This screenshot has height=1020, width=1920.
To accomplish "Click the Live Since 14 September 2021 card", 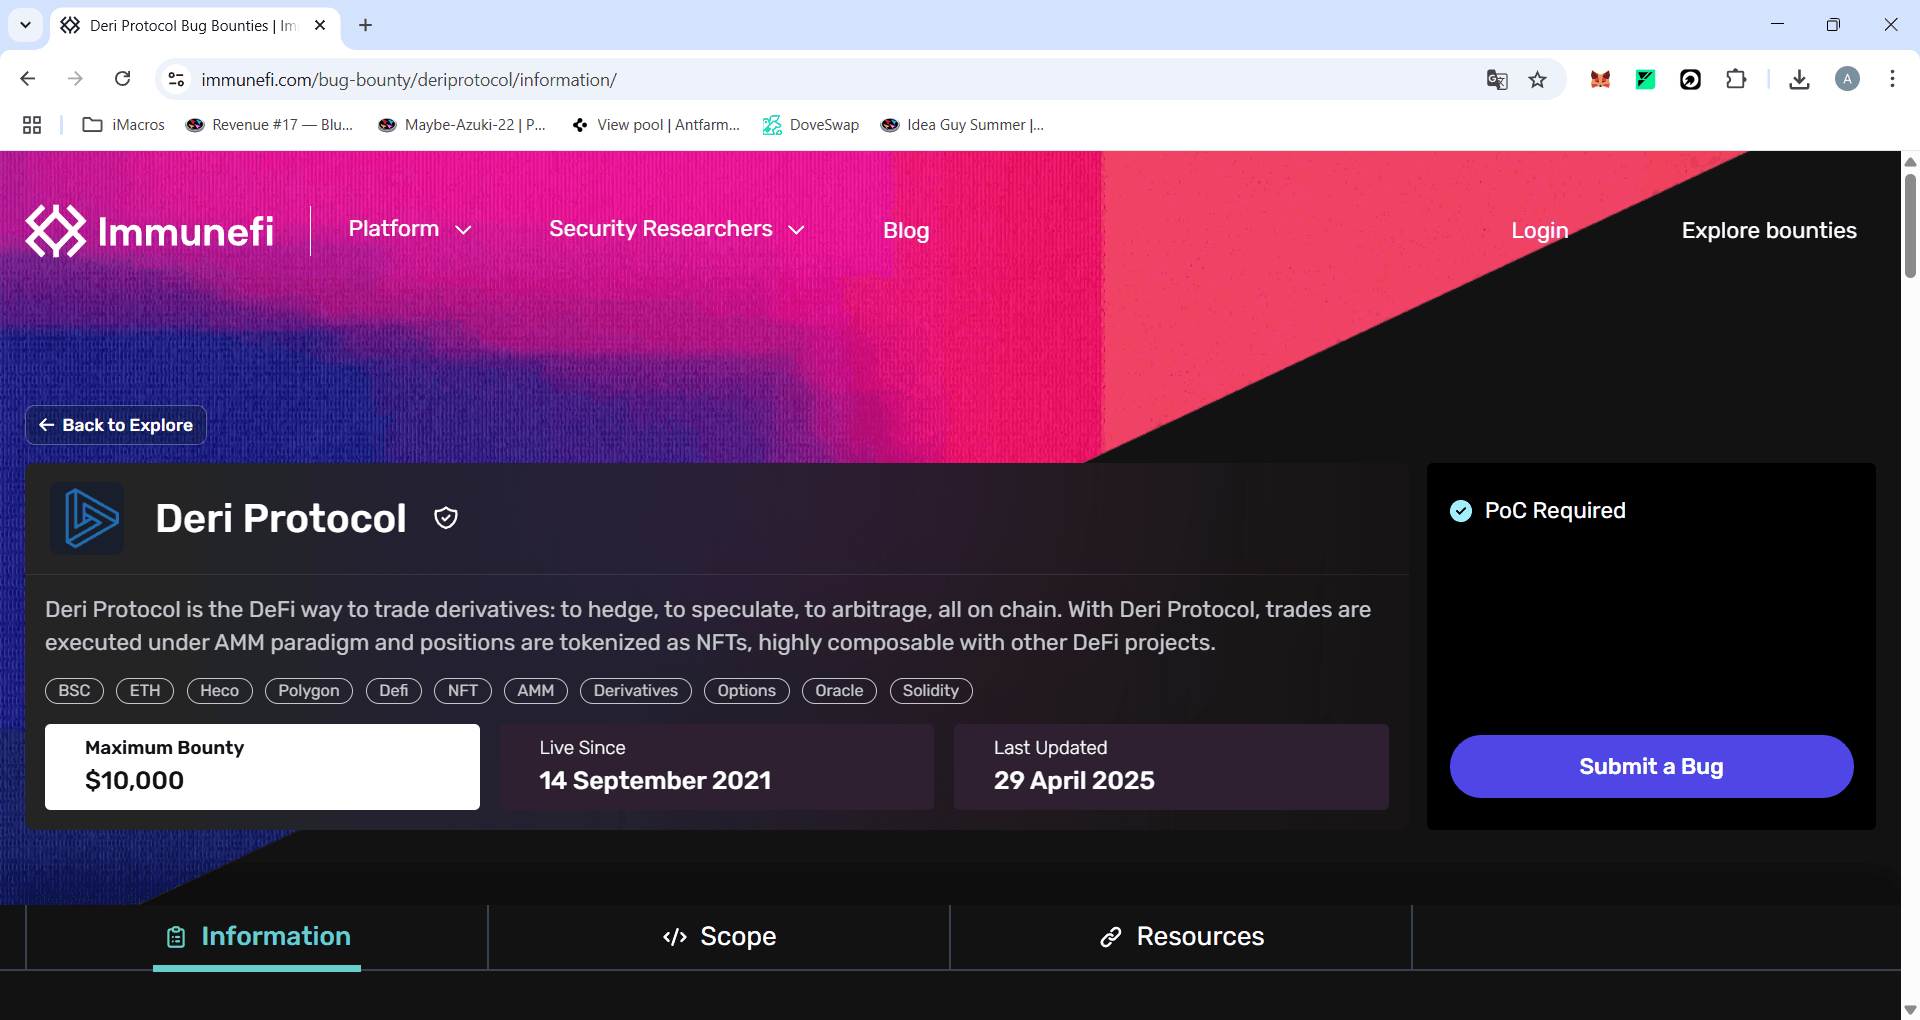I will 717,767.
